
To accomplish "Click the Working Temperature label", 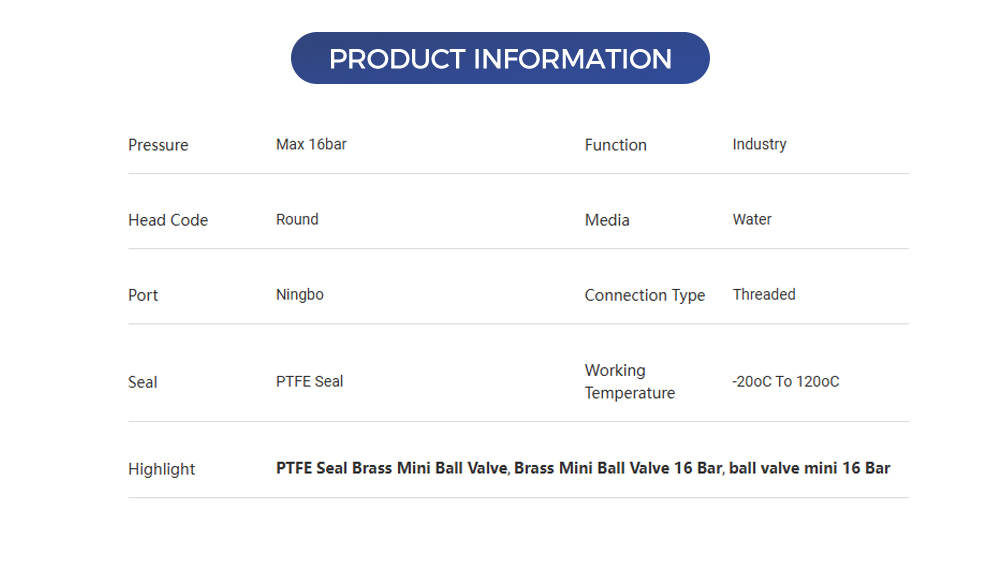I will click(630, 381).
